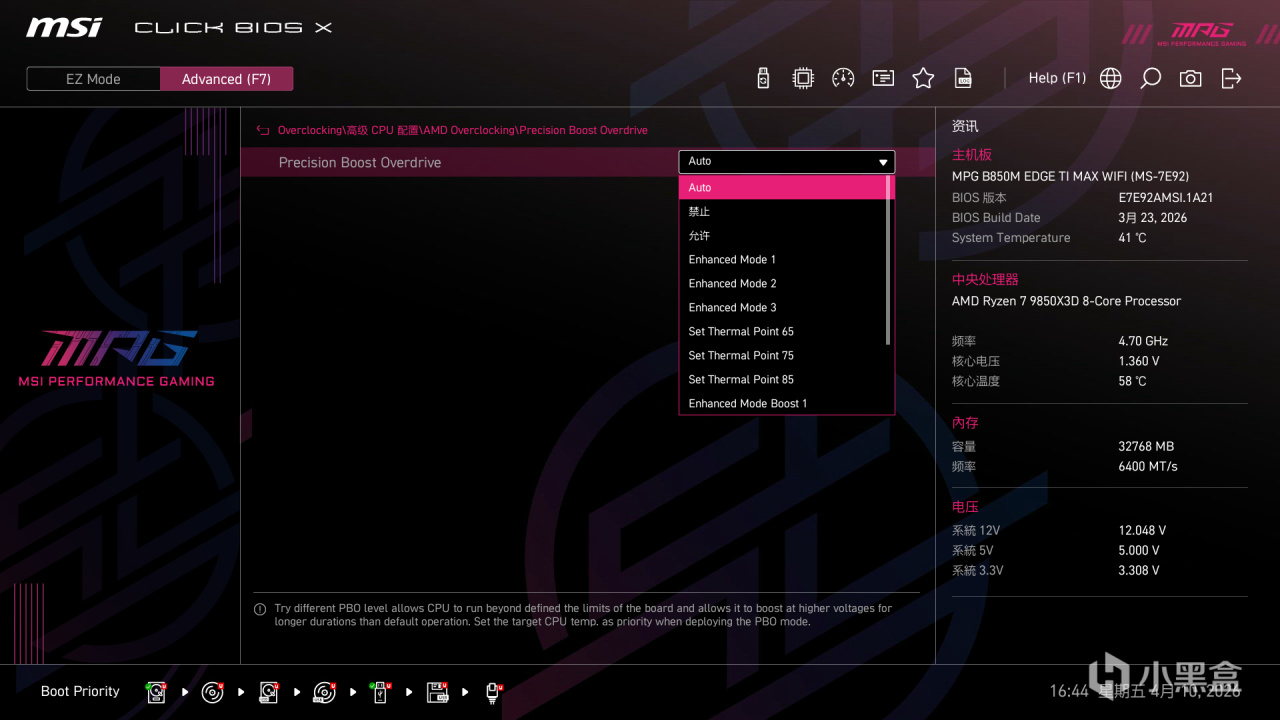Choose the 允许 option
Viewport: 1280px width, 720px height.
tap(783, 236)
